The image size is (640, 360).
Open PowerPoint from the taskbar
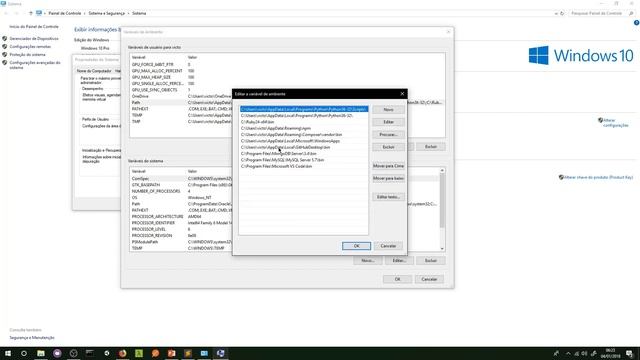(171, 353)
